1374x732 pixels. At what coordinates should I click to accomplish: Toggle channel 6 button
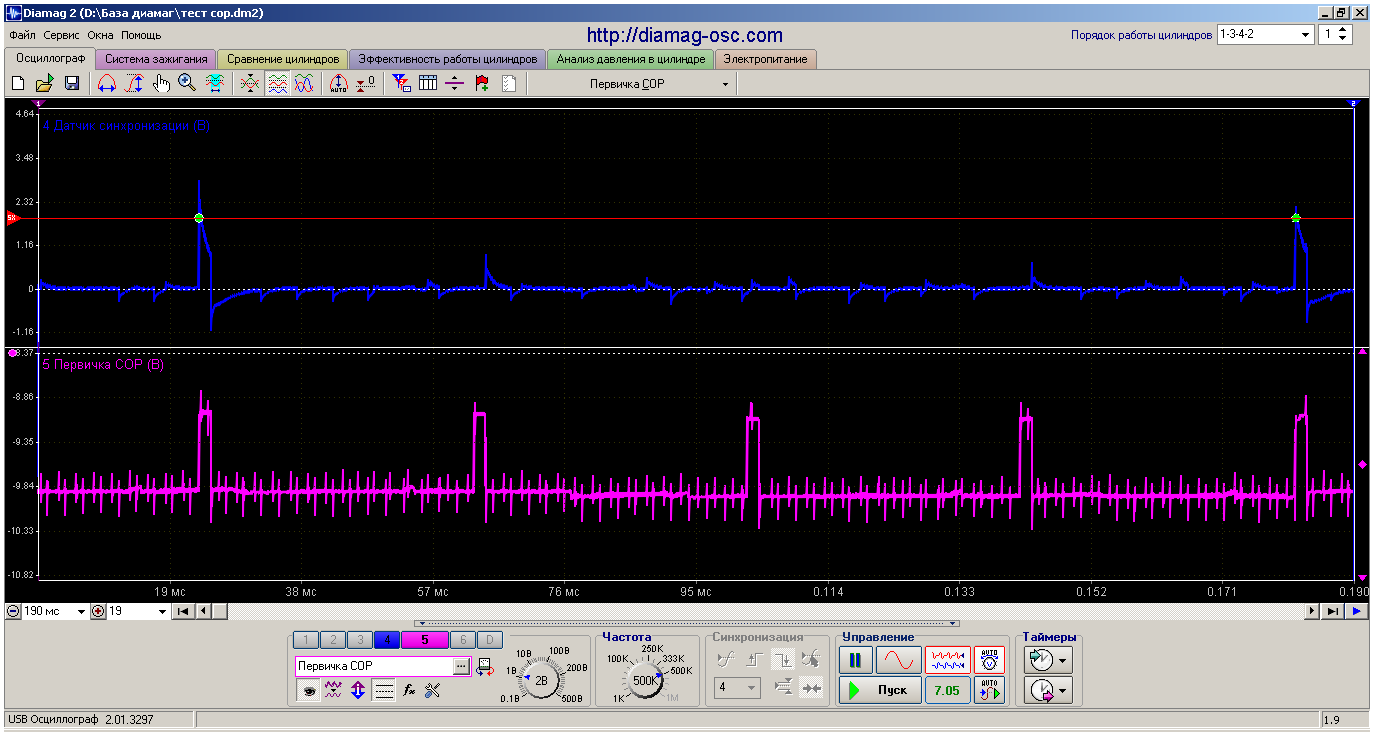[x=462, y=640]
